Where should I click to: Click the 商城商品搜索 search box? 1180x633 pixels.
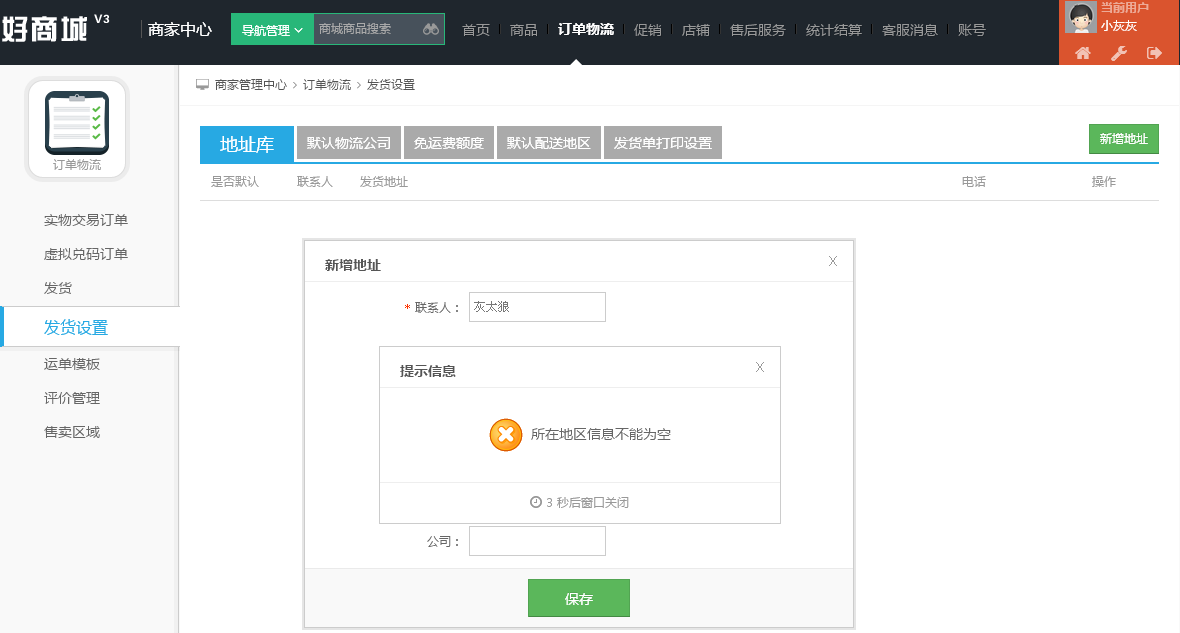coord(367,29)
